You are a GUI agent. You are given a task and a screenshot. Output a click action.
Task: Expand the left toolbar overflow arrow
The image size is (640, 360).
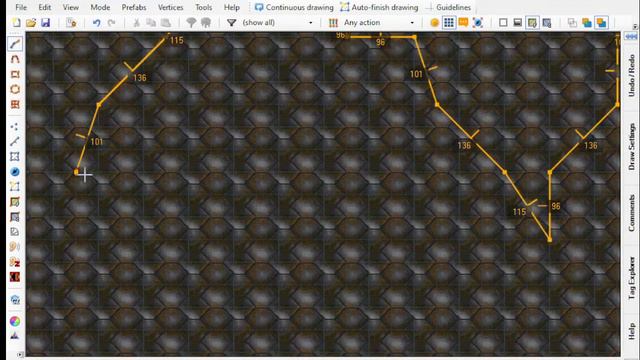pyautogui.click(x=20, y=354)
